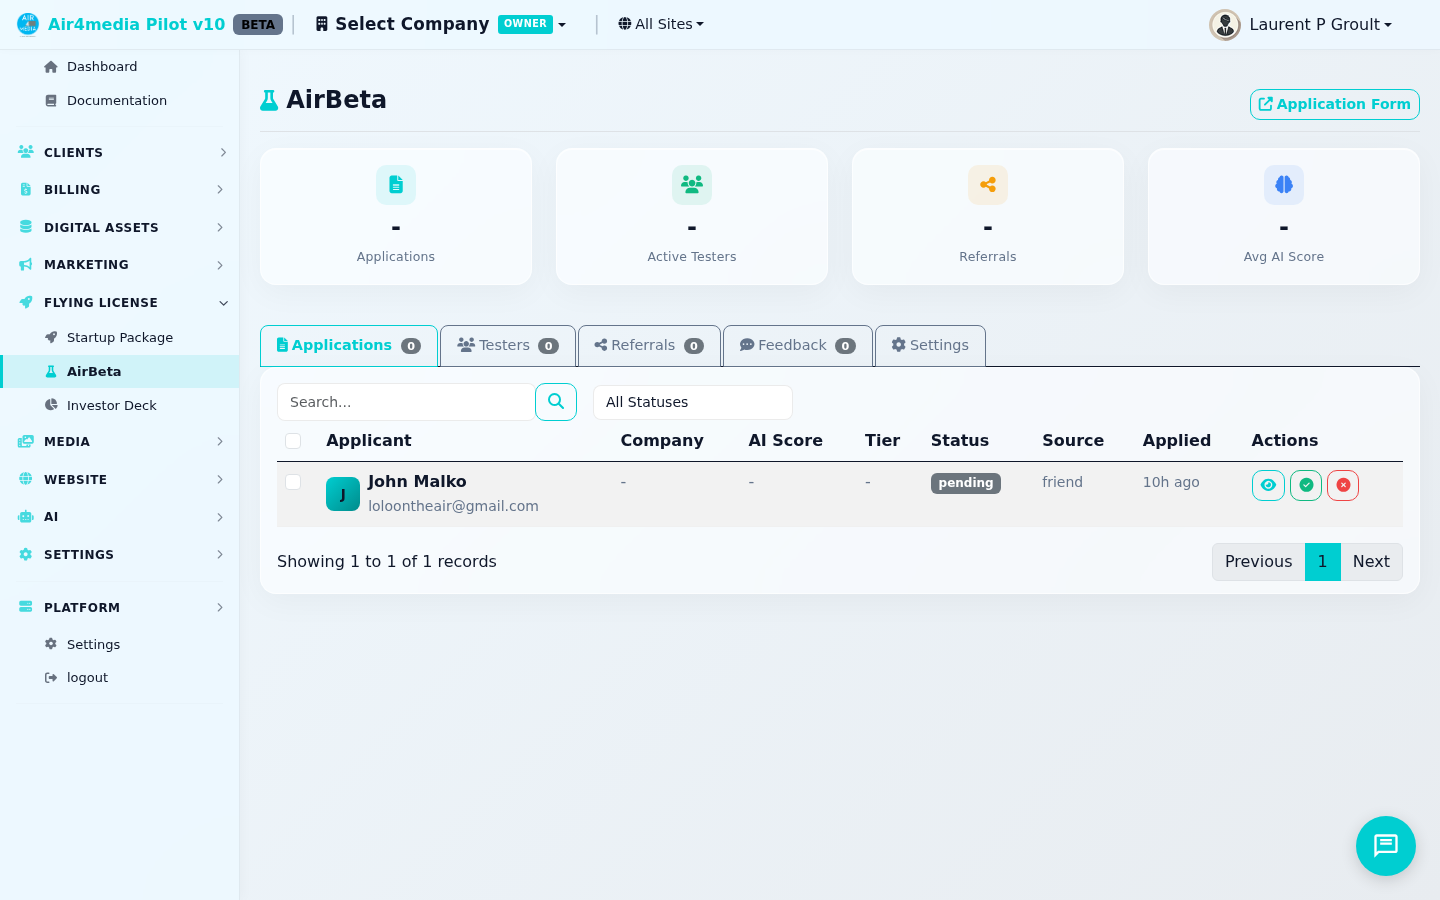This screenshot has height=900, width=1440.
Task: Select the checkbox next to John Malko
Action: pyautogui.click(x=293, y=482)
